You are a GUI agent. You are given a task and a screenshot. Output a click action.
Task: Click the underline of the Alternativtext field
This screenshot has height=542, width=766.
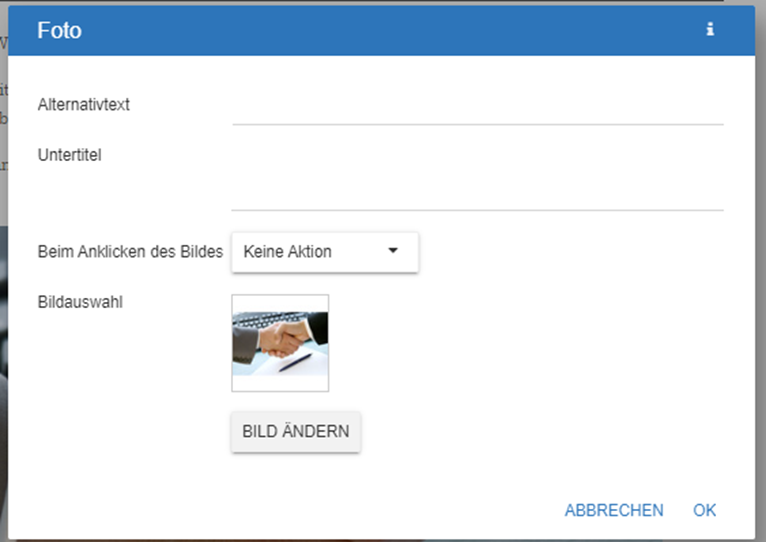click(x=477, y=124)
